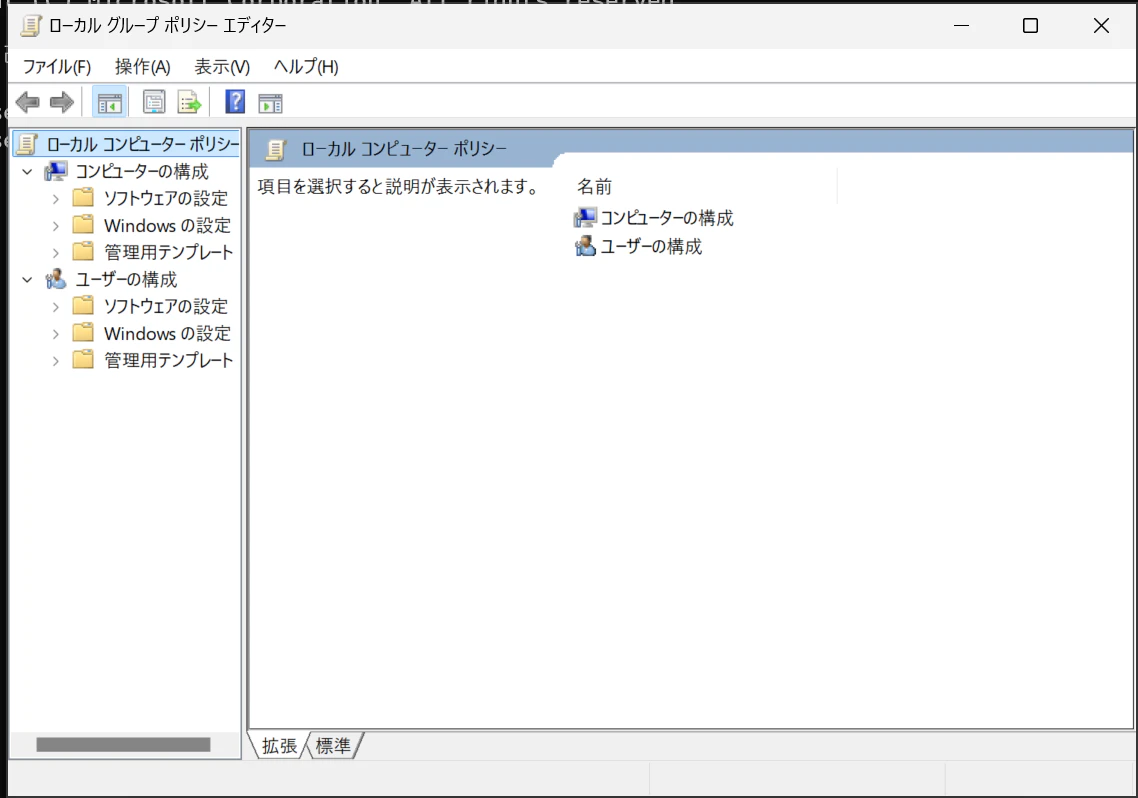This screenshot has height=798, width=1138.
Task: Select ユーザーの構成 text in the right list
Action: (651, 247)
